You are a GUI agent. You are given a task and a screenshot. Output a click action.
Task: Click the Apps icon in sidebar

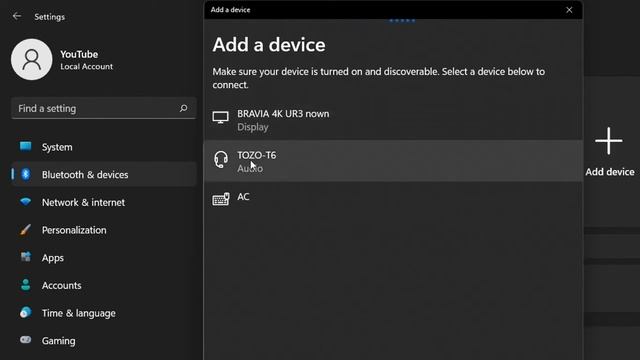coord(26,257)
